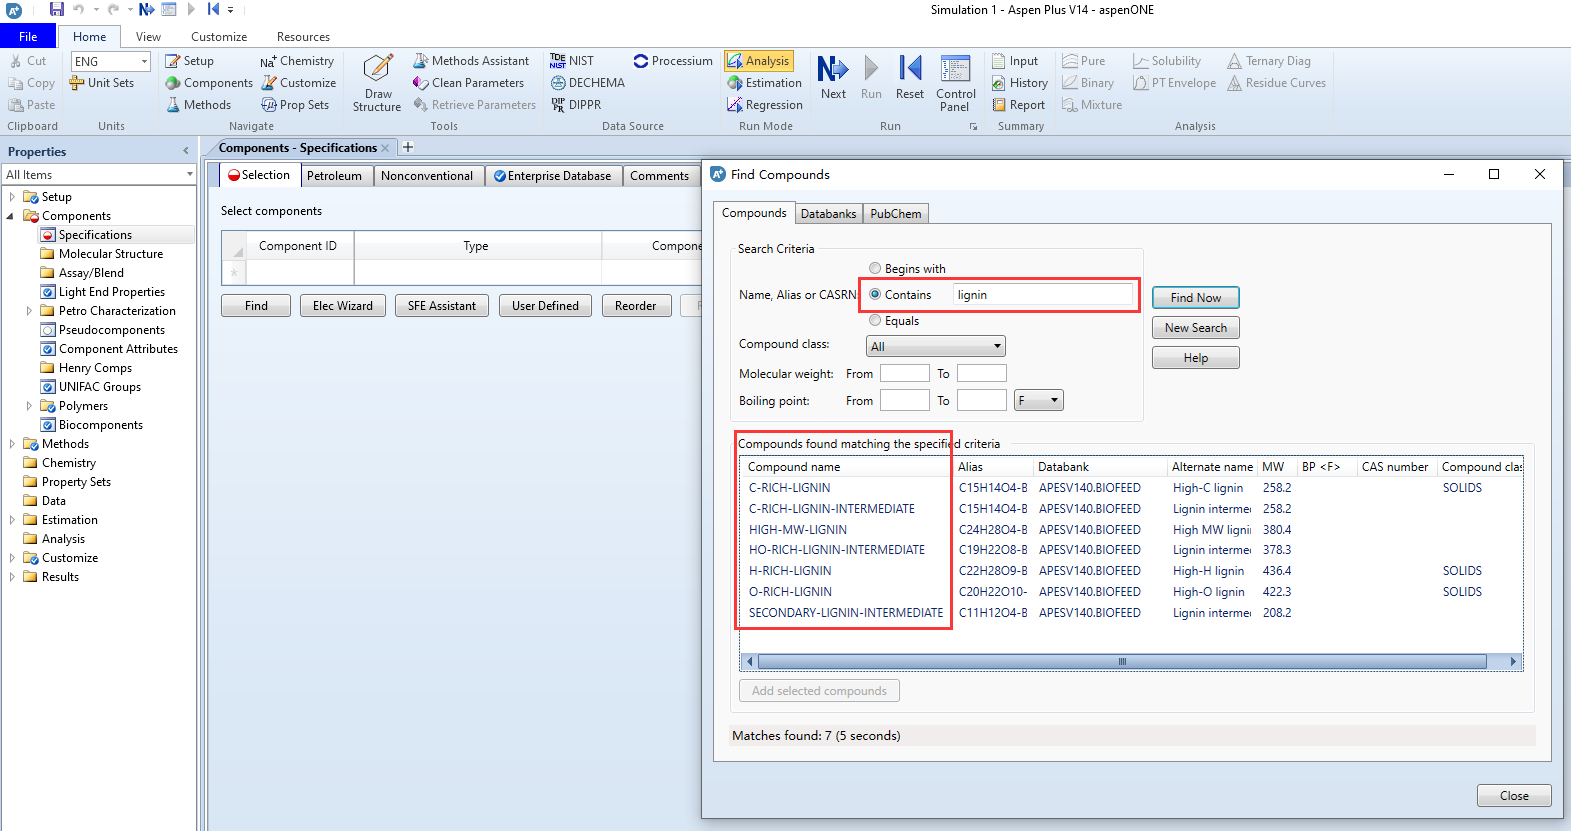Click the Elec Wizard button
Image resolution: width=1571 pixels, height=831 pixels.
tap(343, 305)
